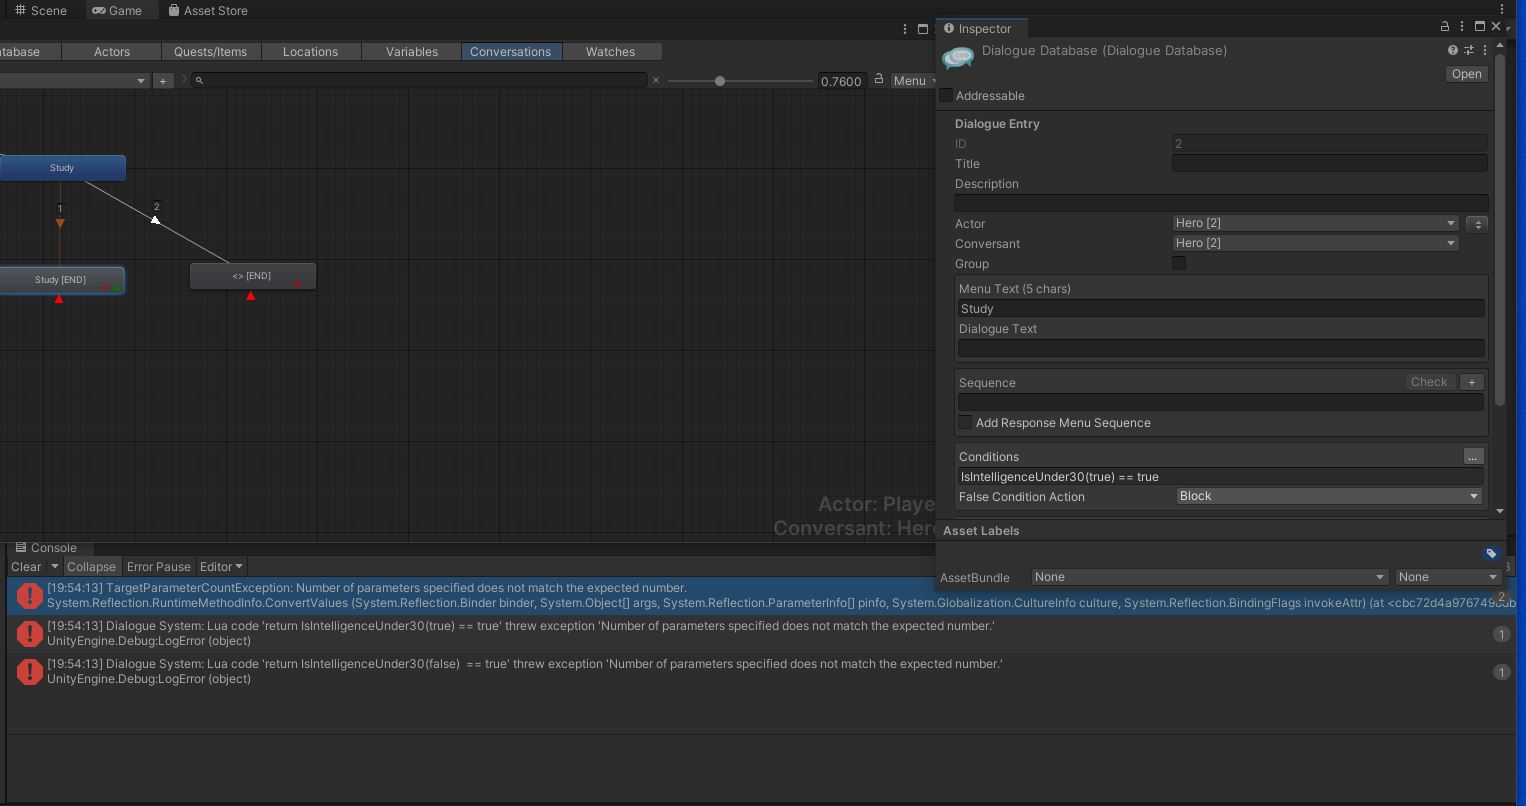Open the Inspector tab's three-dot menu
The height and width of the screenshot is (806, 1526).
click(x=1462, y=26)
